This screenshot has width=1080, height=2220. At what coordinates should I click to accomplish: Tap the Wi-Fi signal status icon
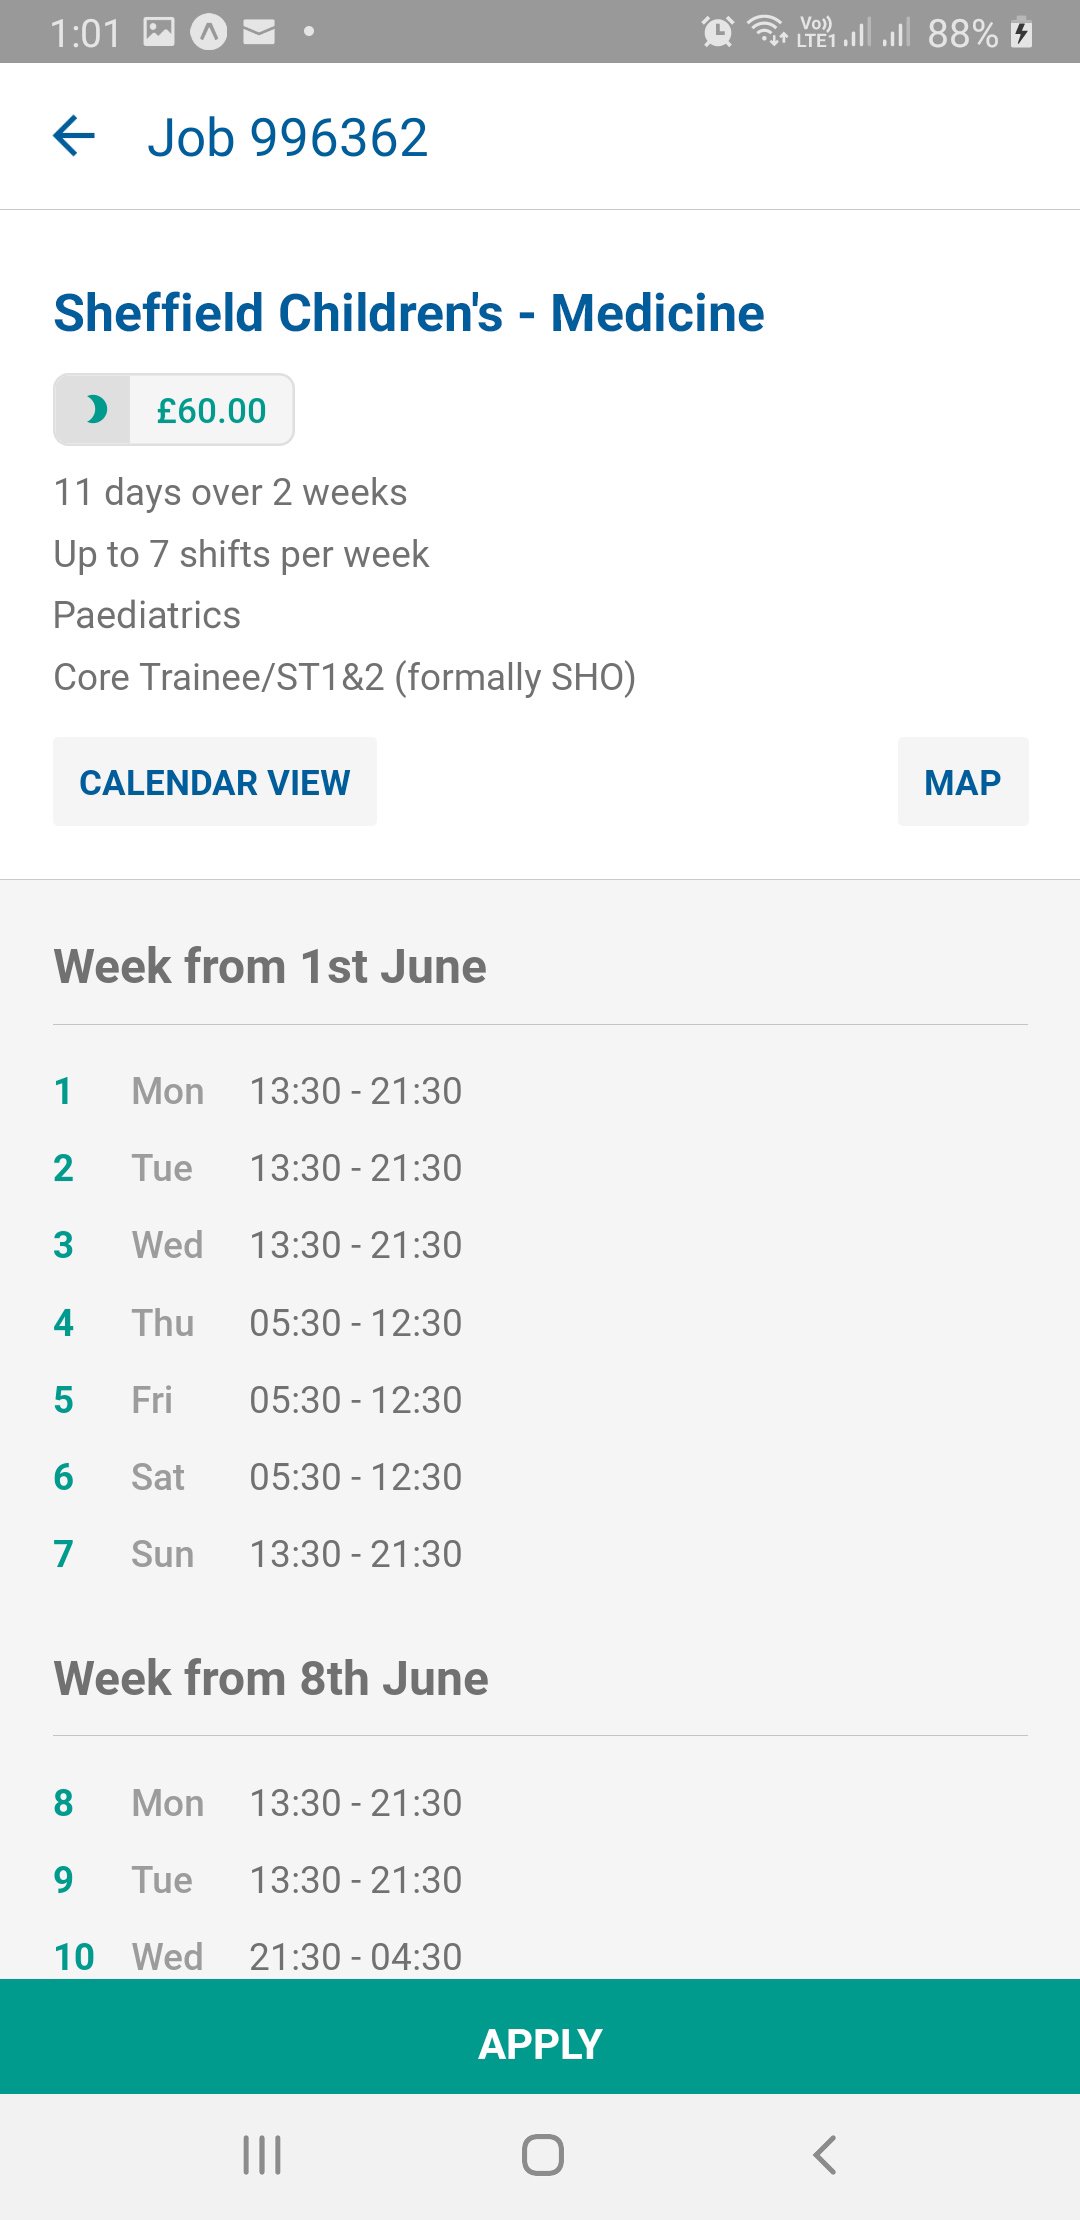pyautogui.click(x=768, y=31)
